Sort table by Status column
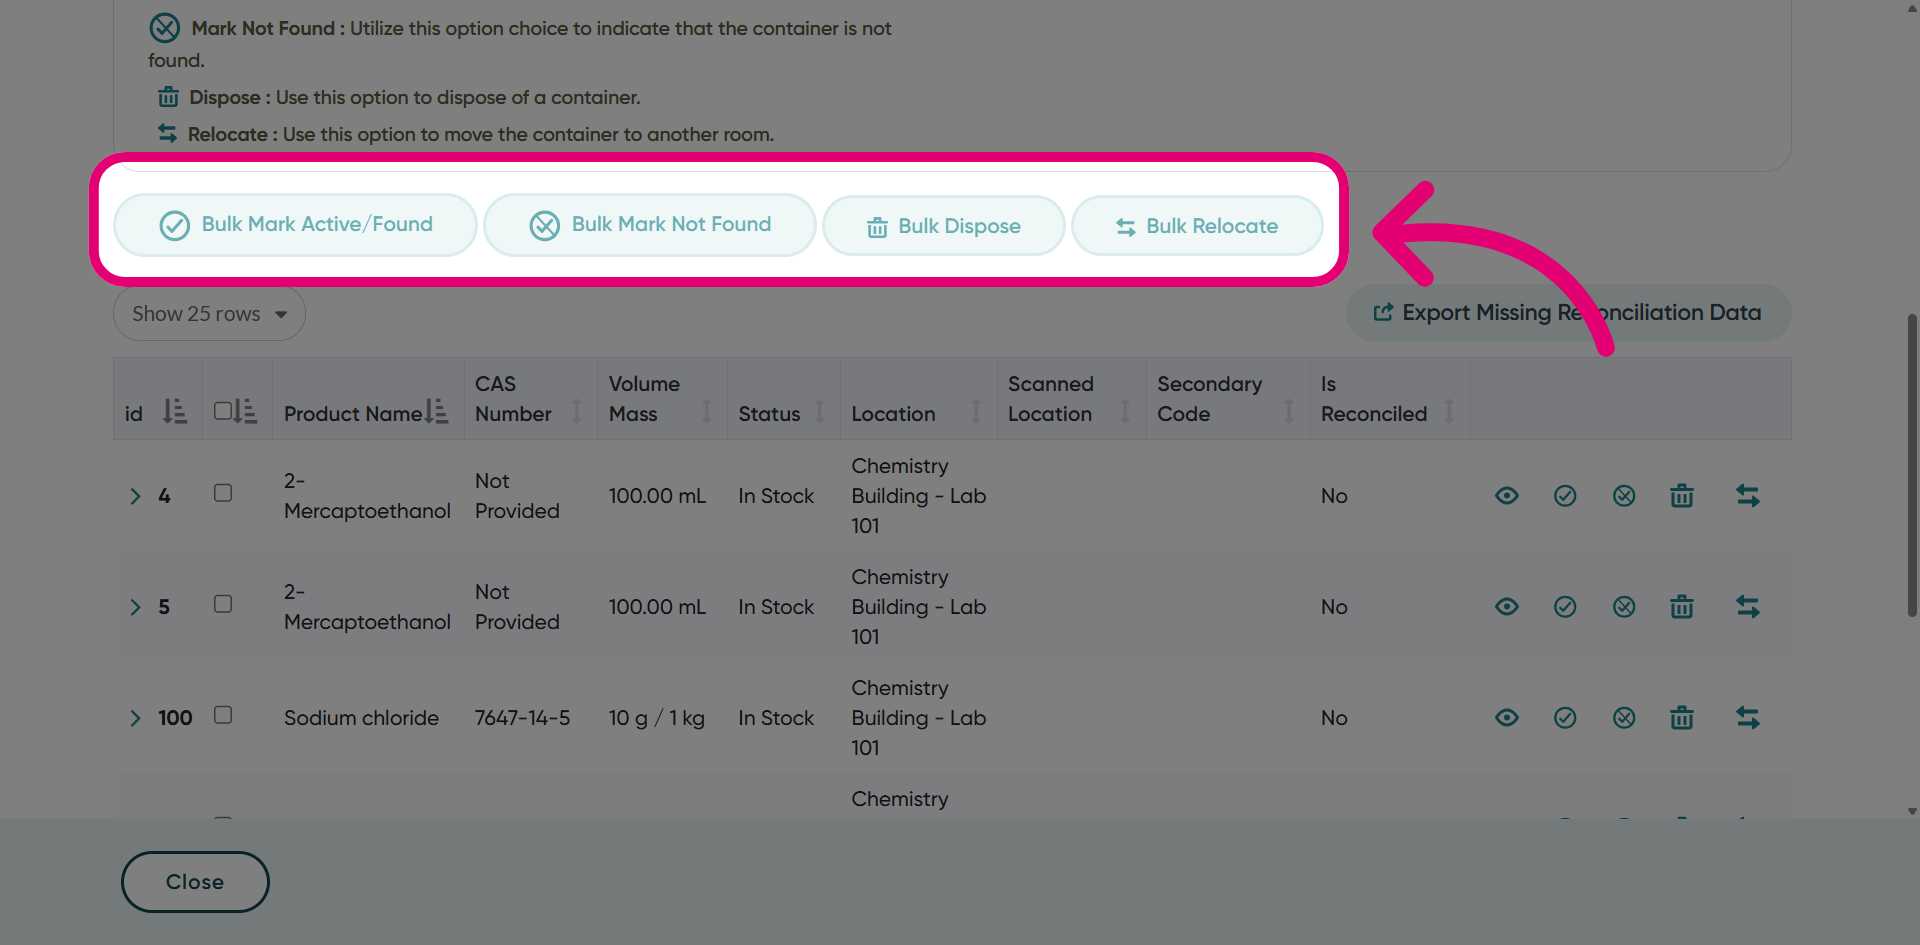1920x945 pixels. click(x=820, y=411)
